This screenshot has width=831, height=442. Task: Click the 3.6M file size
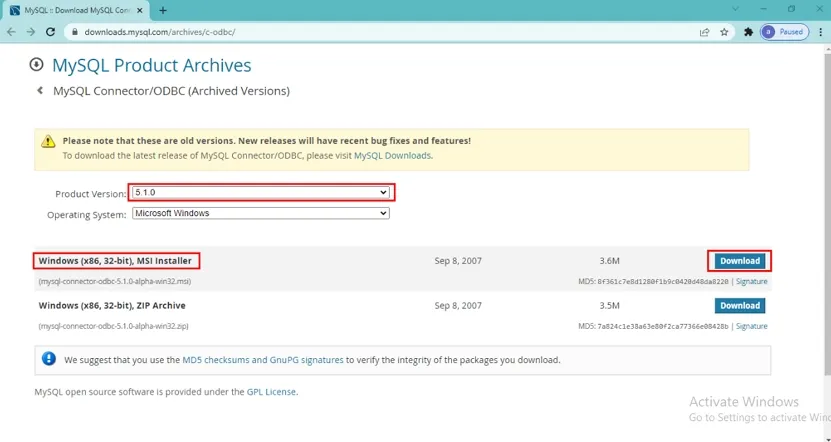609,261
